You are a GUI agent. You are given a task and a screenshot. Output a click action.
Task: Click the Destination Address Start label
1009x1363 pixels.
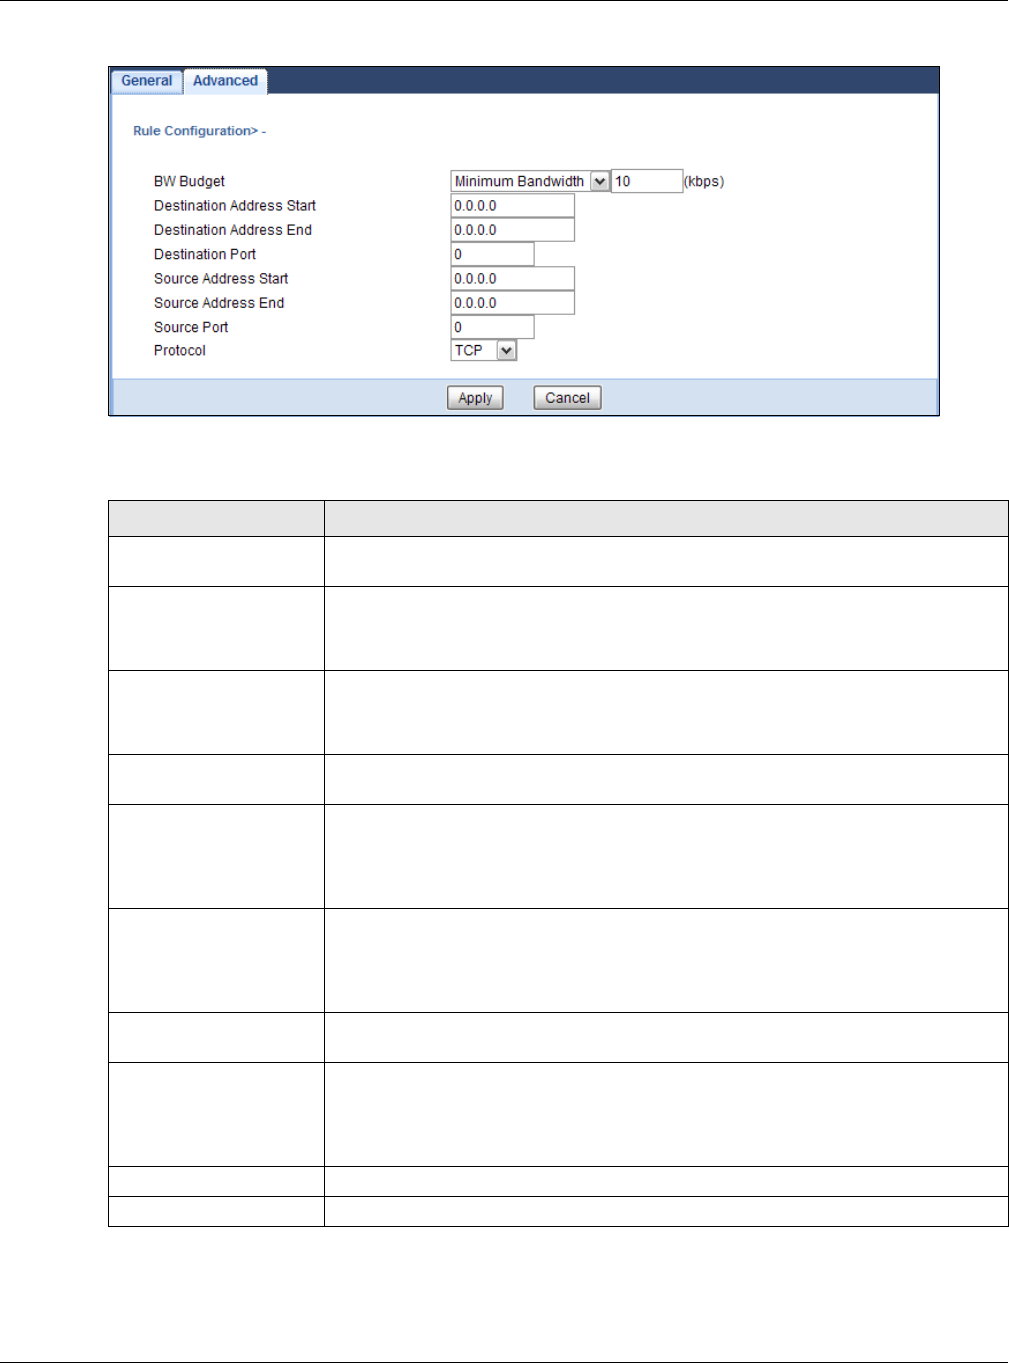coord(235,206)
